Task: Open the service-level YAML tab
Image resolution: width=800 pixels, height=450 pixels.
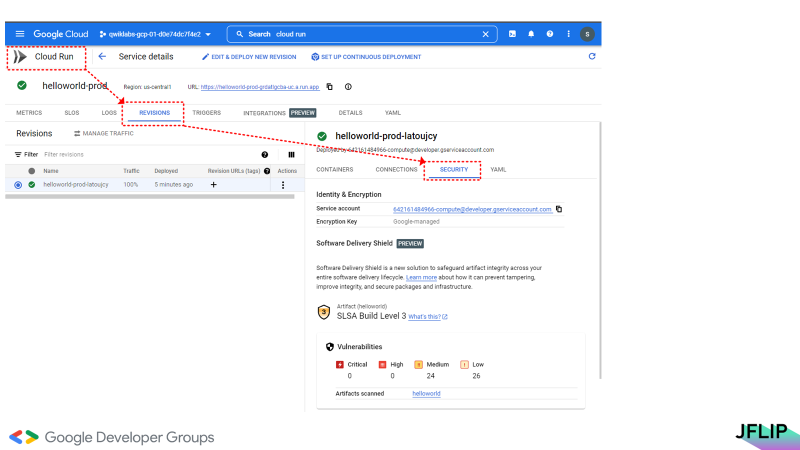Action: (392, 113)
